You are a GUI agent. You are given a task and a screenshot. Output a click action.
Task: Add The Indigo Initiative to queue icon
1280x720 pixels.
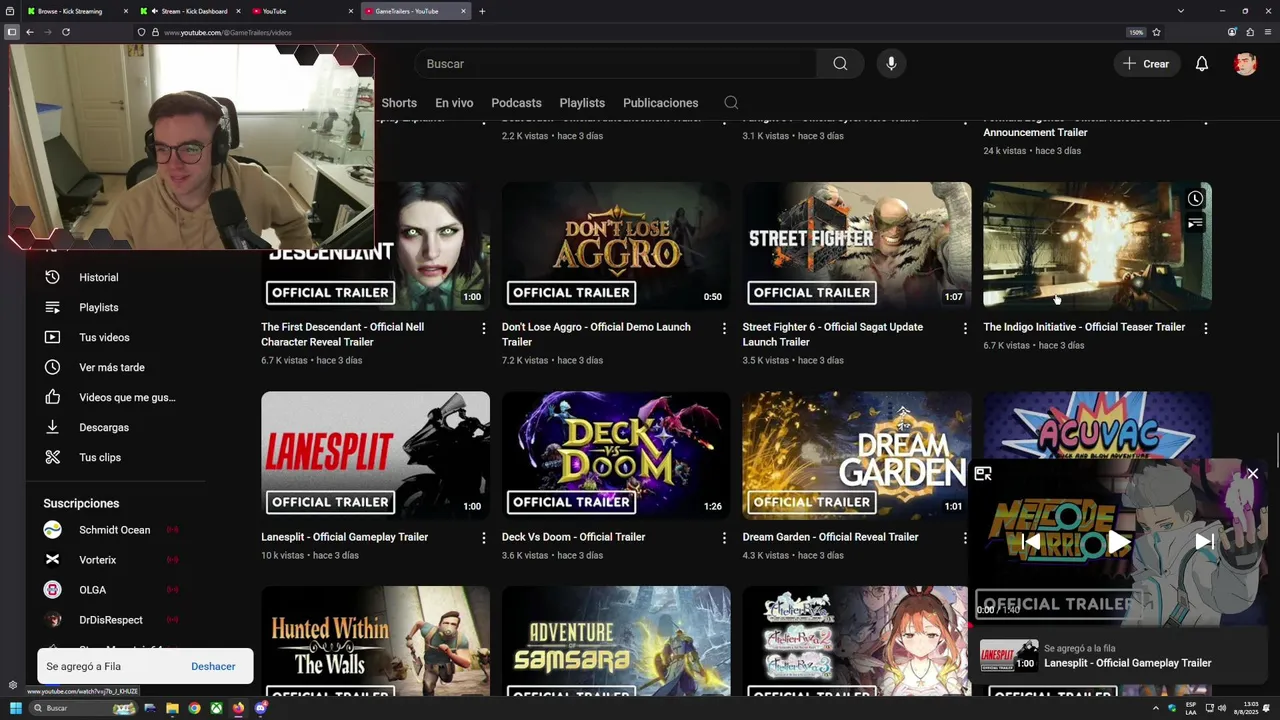click(x=1195, y=223)
